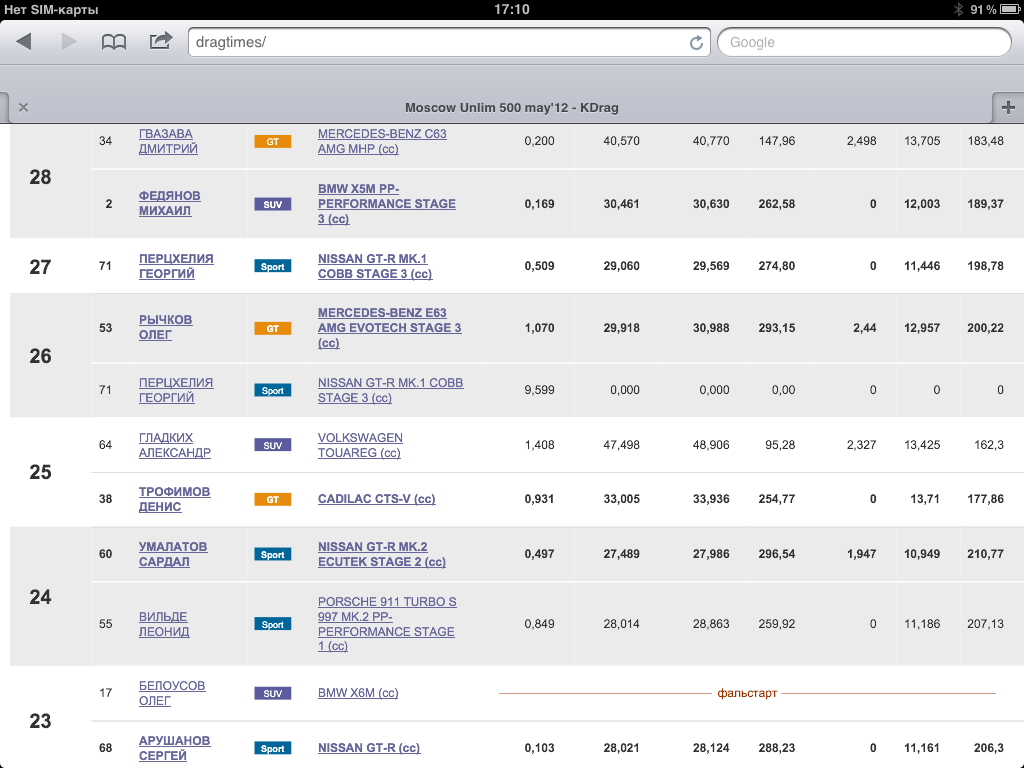Tap GT badge in ГВАЗАВА row
This screenshot has height=768, width=1024.
tap(272, 141)
